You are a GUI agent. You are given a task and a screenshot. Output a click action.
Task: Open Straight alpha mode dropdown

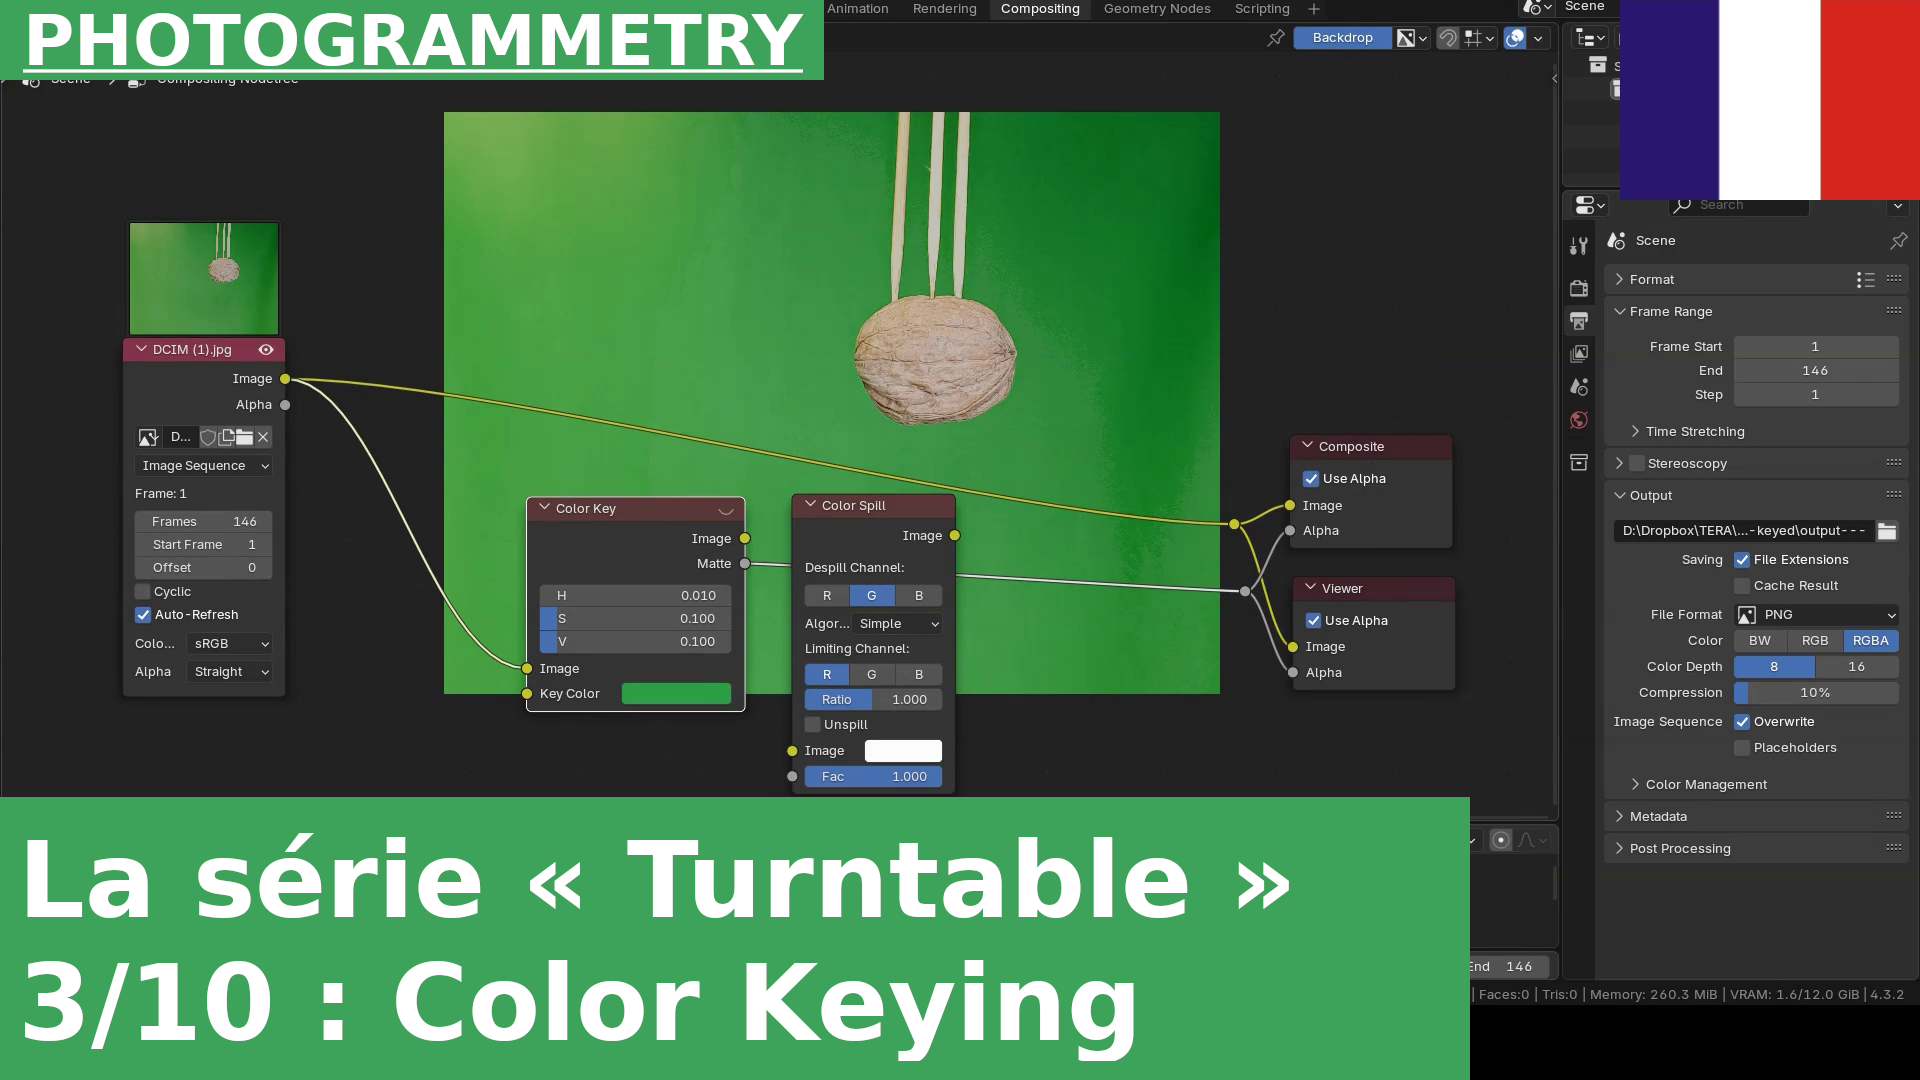pos(229,672)
